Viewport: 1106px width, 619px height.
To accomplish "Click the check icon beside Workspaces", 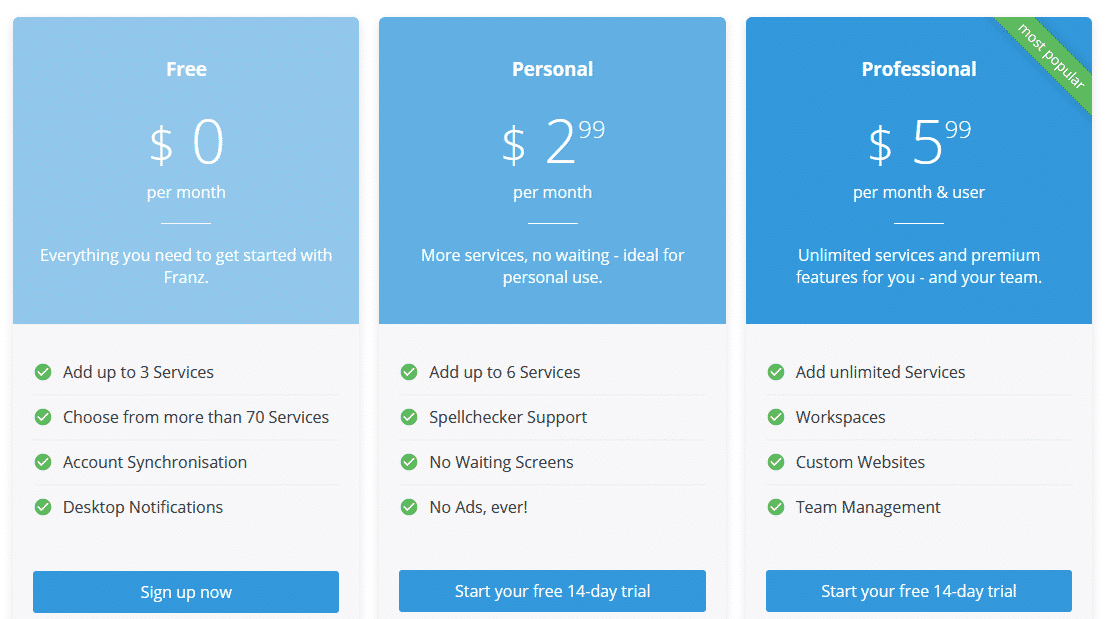I will pyautogui.click(x=776, y=417).
